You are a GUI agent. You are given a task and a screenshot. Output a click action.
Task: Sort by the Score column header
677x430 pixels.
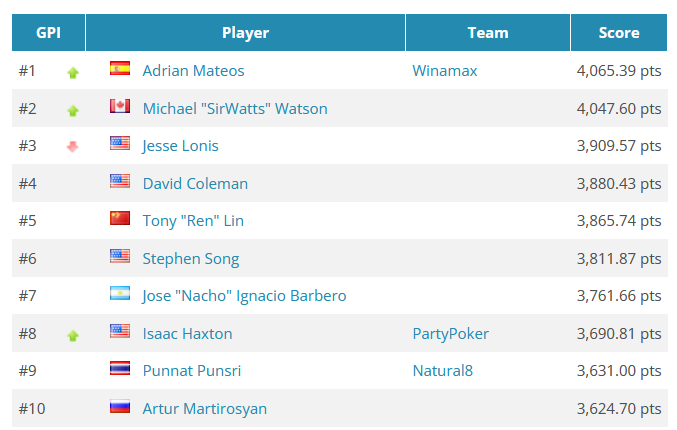(x=619, y=33)
